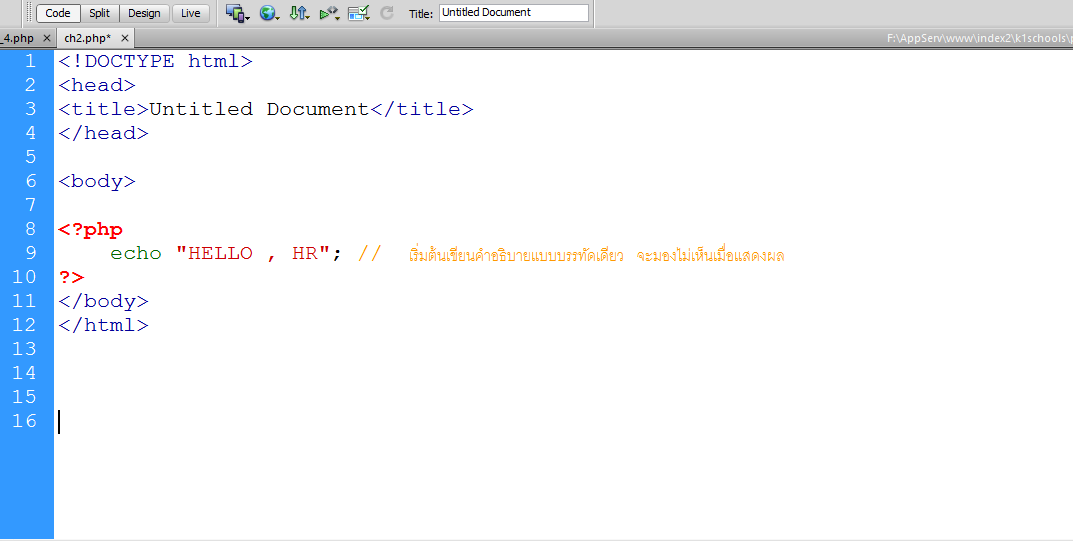The height and width of the screenshot is (541, 1073).
Task: Open the Multiscreen preview icon
Action: [x=235, y=13]
